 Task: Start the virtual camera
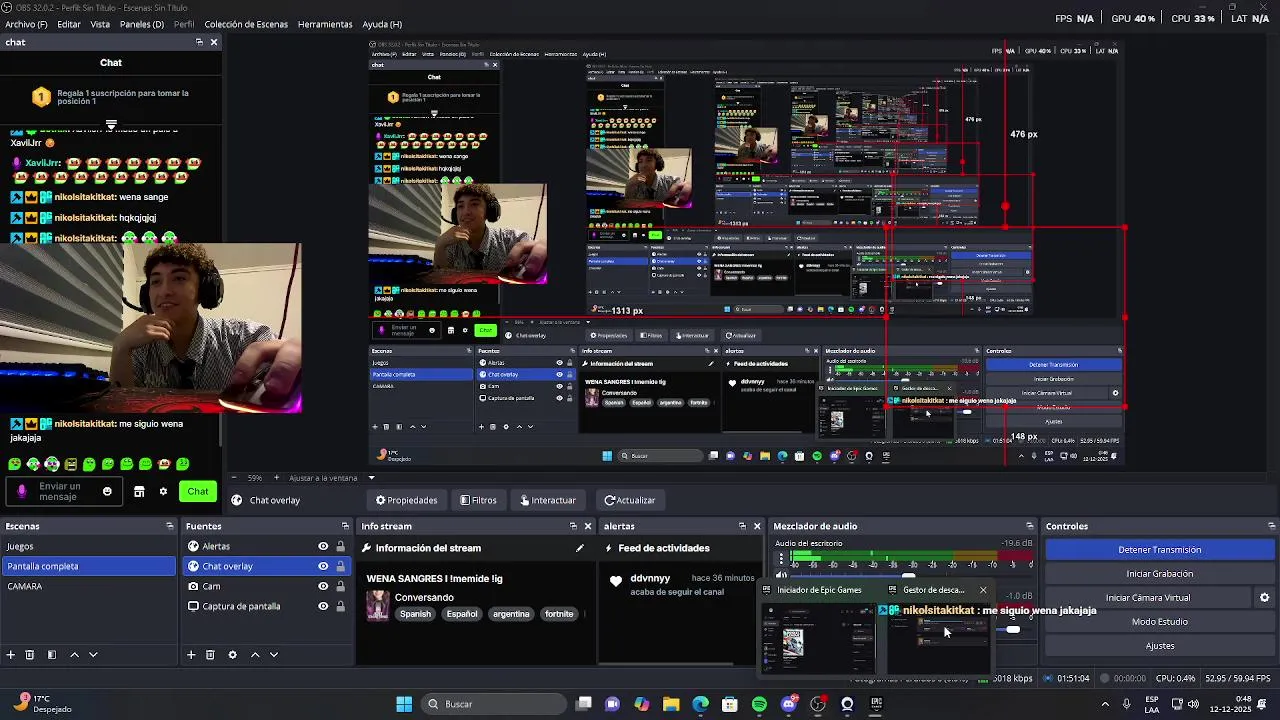[x=1148, y=598]
